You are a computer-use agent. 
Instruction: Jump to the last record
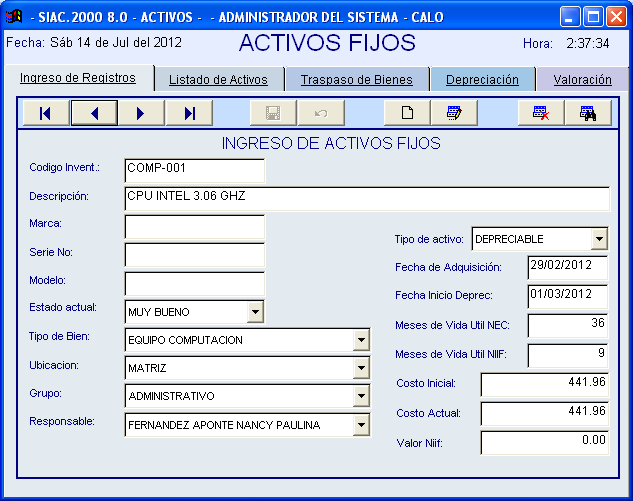click(189, 113)
